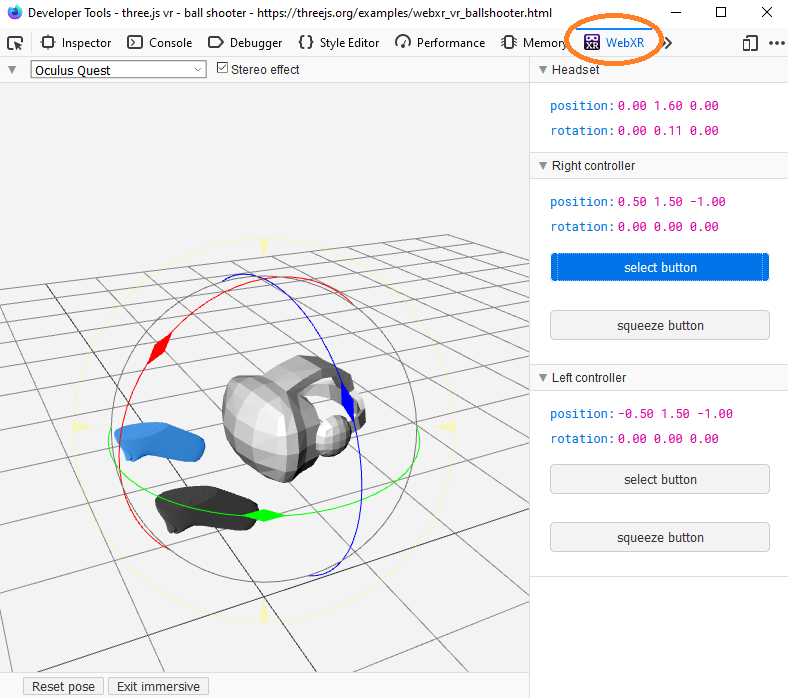Image resolution: width=788 pixels, height=698 pixels.
Task: Click the Console tab icon
Action: coord(135,43)
